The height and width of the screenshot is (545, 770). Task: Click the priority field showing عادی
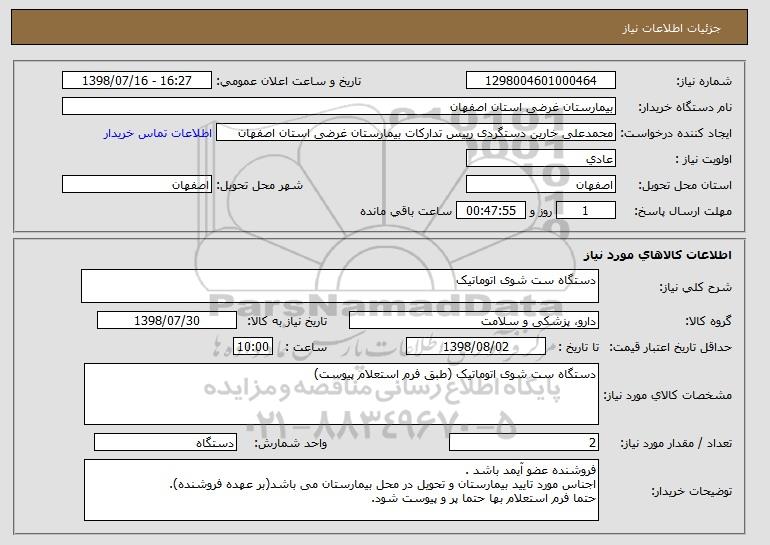(x=541, y=159)
